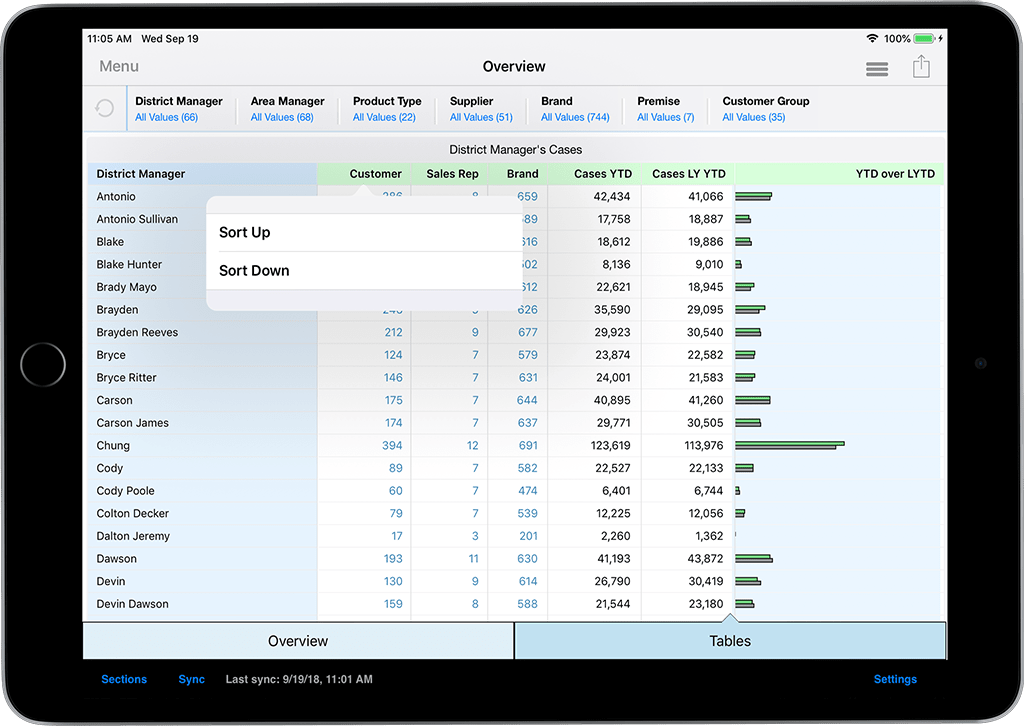The width and height of the screenshot is (1024, 726).
Task: Click the Sales Rep column header
Action: pos(450,174)
